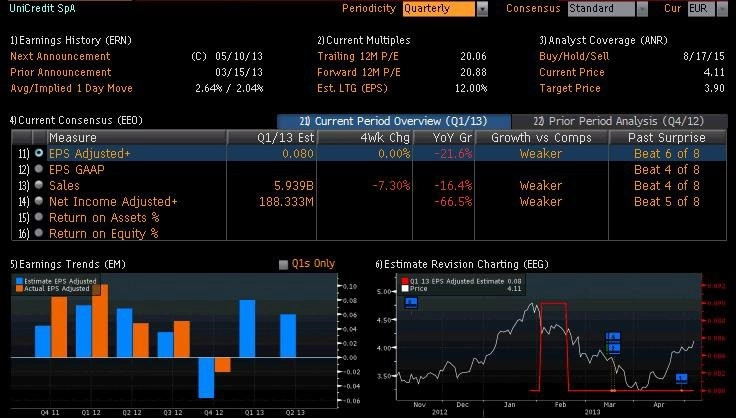Open Estimate Revision Charting (EEG)
The width and height of the screenshot is (736, 418).
(462, 264)
